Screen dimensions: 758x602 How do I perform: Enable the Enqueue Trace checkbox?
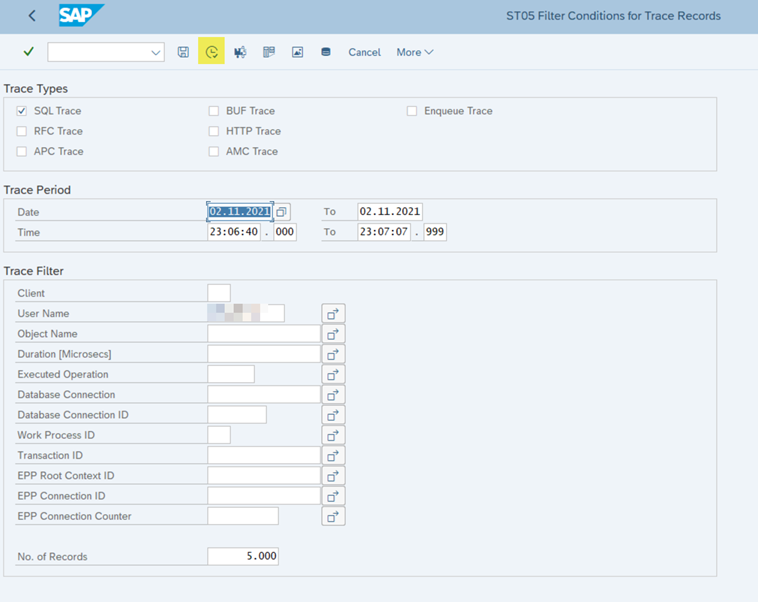pyautogui.click(x=412, y=111)
